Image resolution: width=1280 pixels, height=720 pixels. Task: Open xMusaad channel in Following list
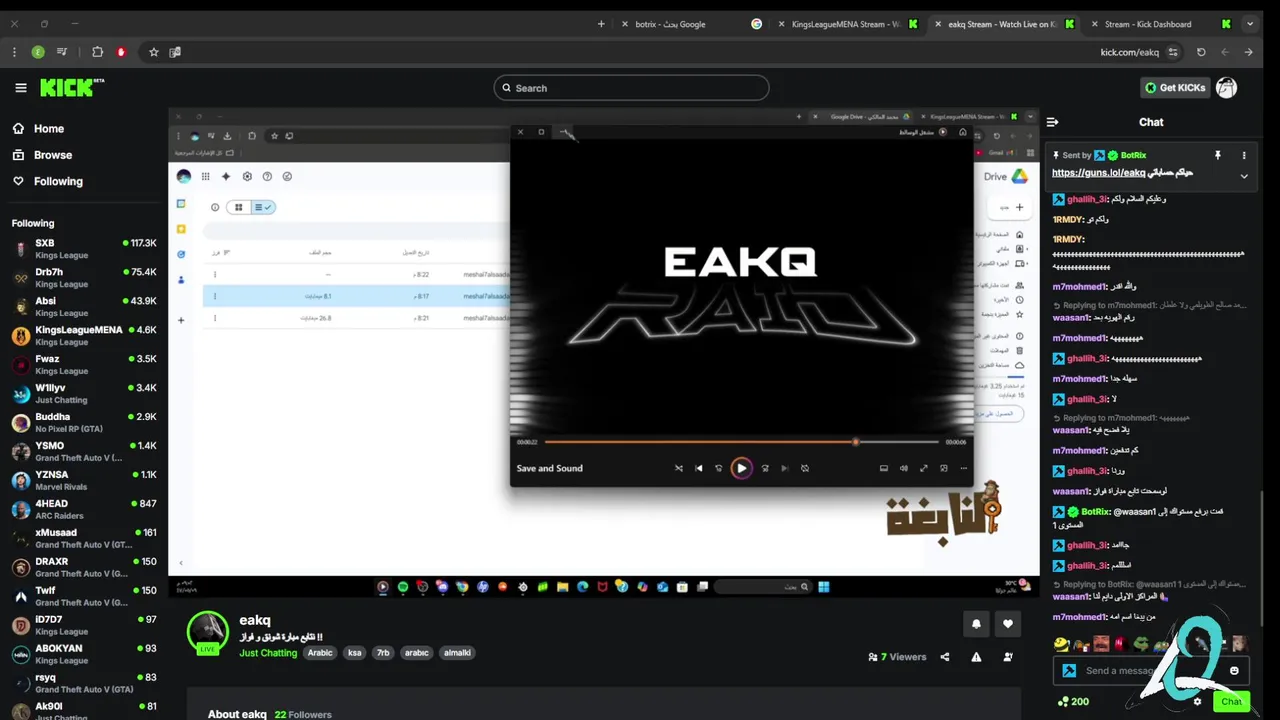pyautogui.click(x=84, y=539)
